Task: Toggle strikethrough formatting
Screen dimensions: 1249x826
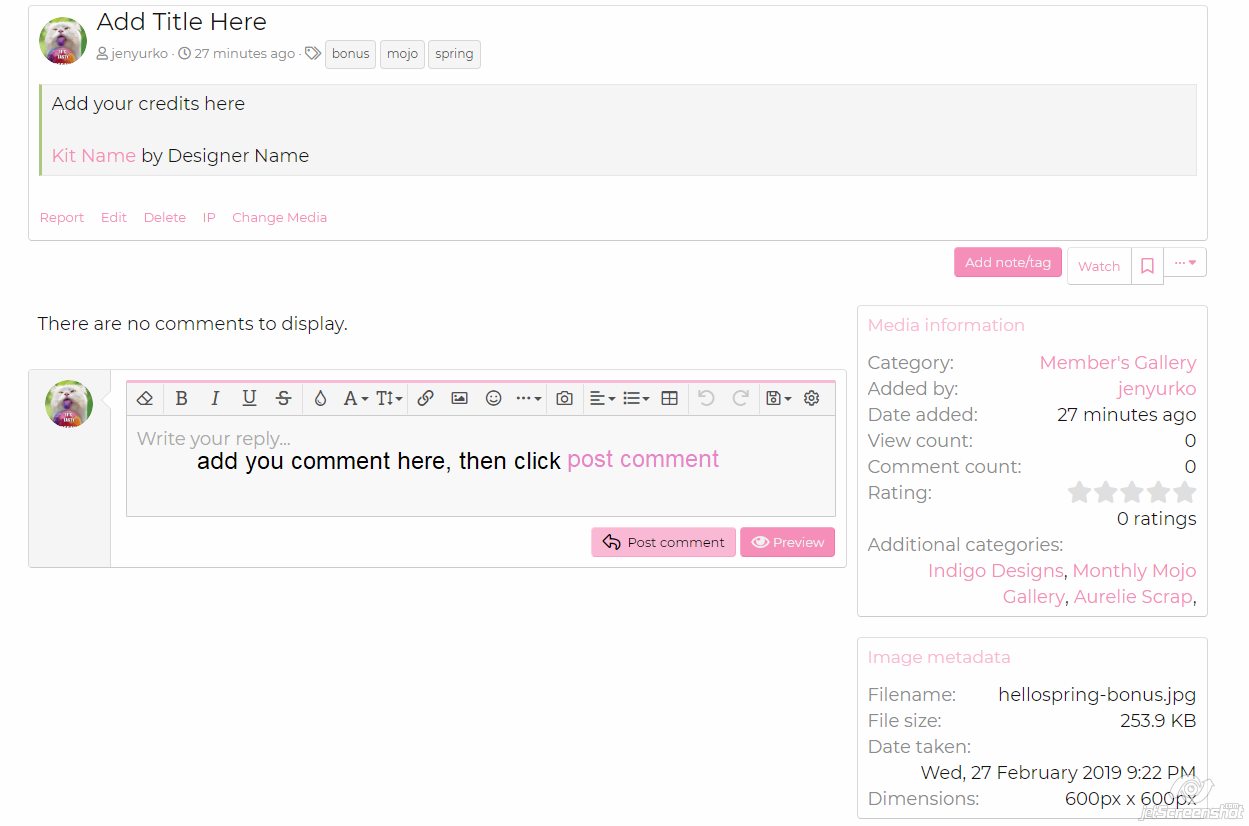Action: (284, 398)
